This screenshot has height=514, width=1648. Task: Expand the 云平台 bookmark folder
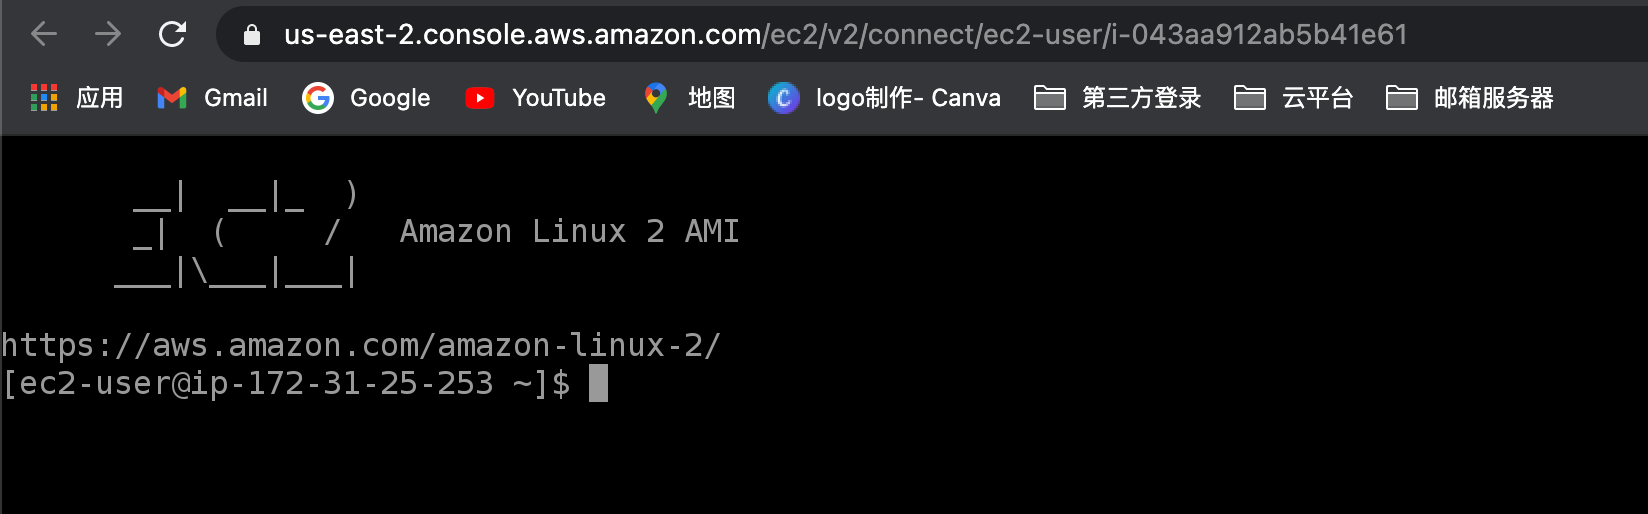pyautogui.click(x=1294, y=97)
